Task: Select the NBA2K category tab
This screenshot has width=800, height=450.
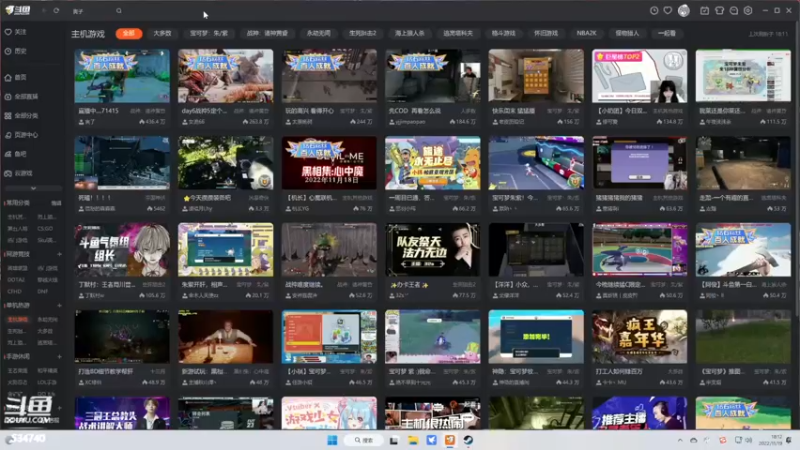Action: [x=586, y=33]
